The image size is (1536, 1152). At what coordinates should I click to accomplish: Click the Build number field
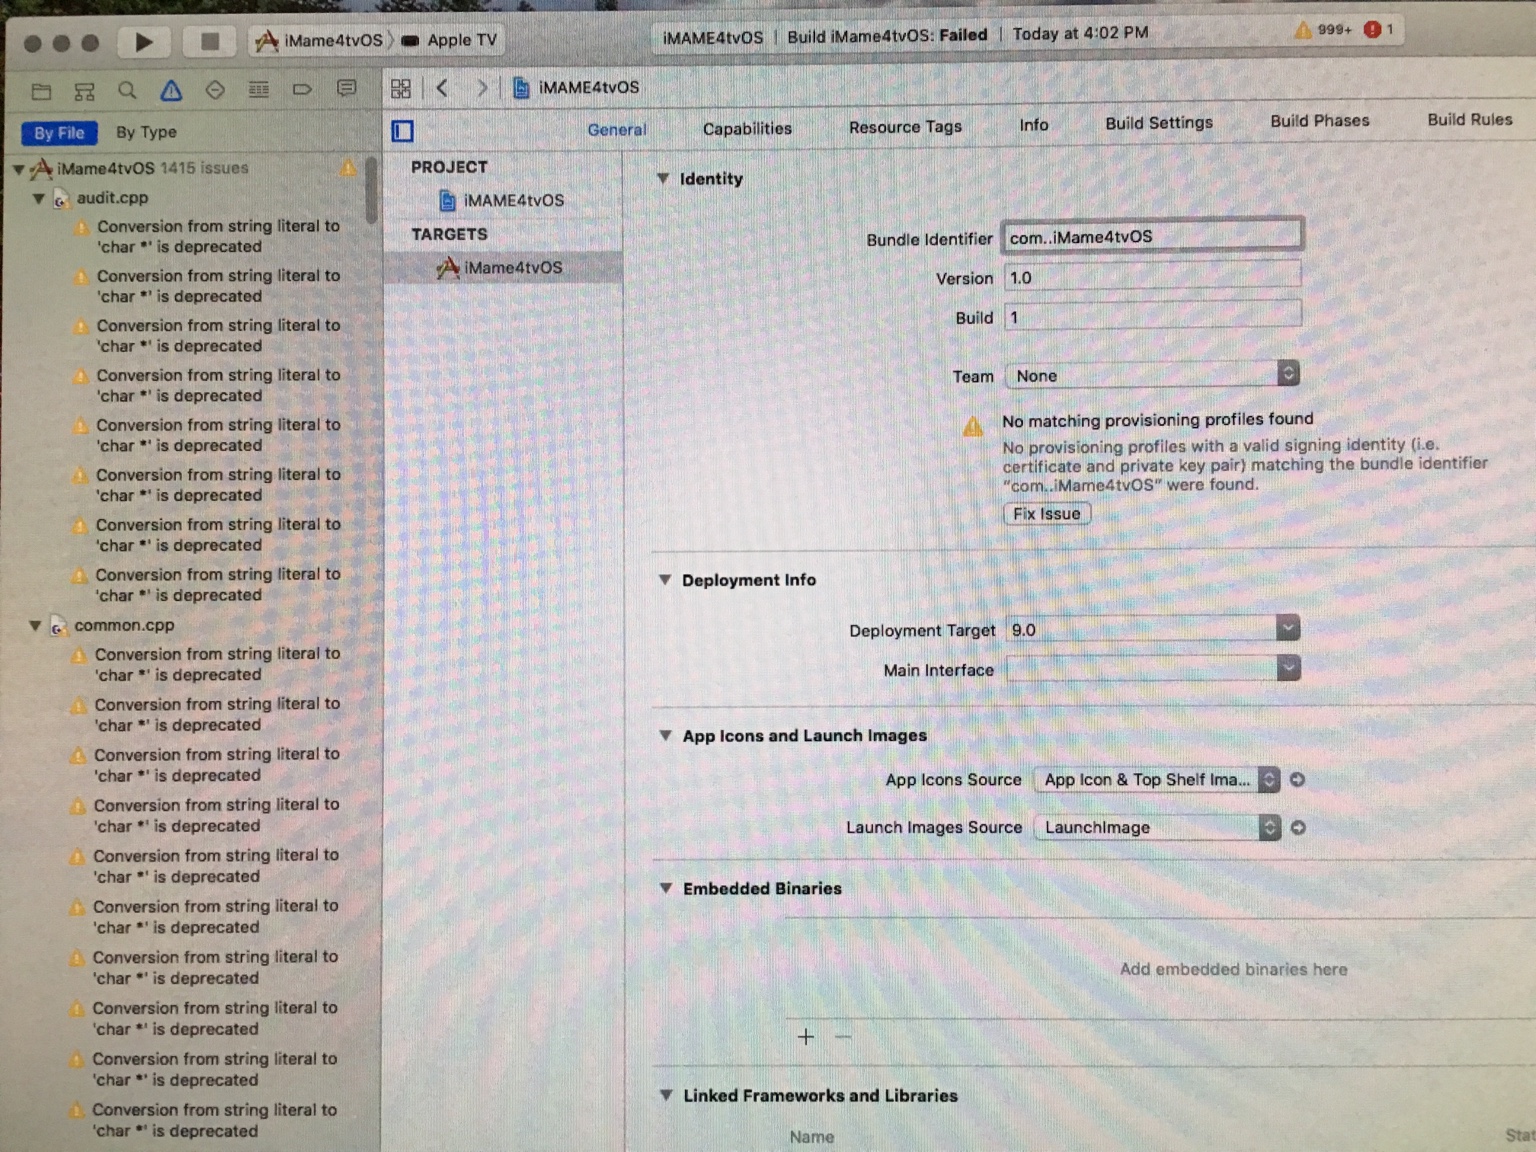(1152, 316)
